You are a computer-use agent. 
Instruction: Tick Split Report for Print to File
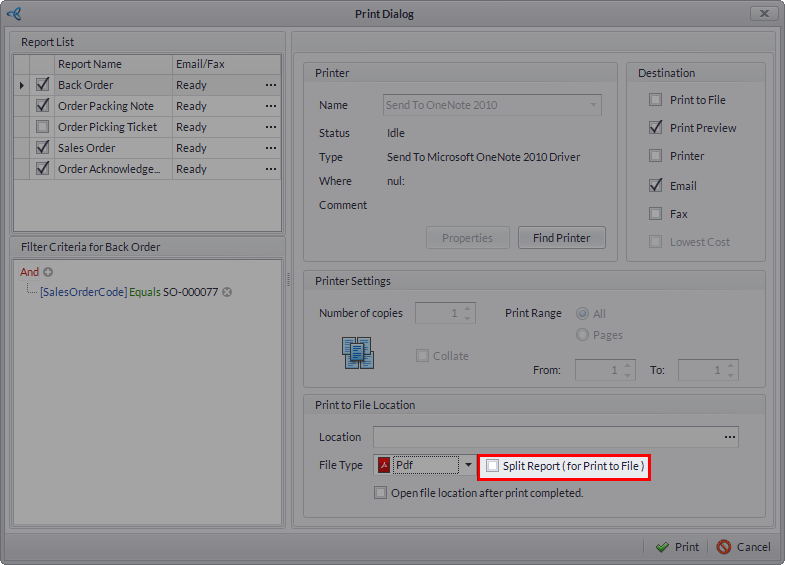tap(493, 466)
